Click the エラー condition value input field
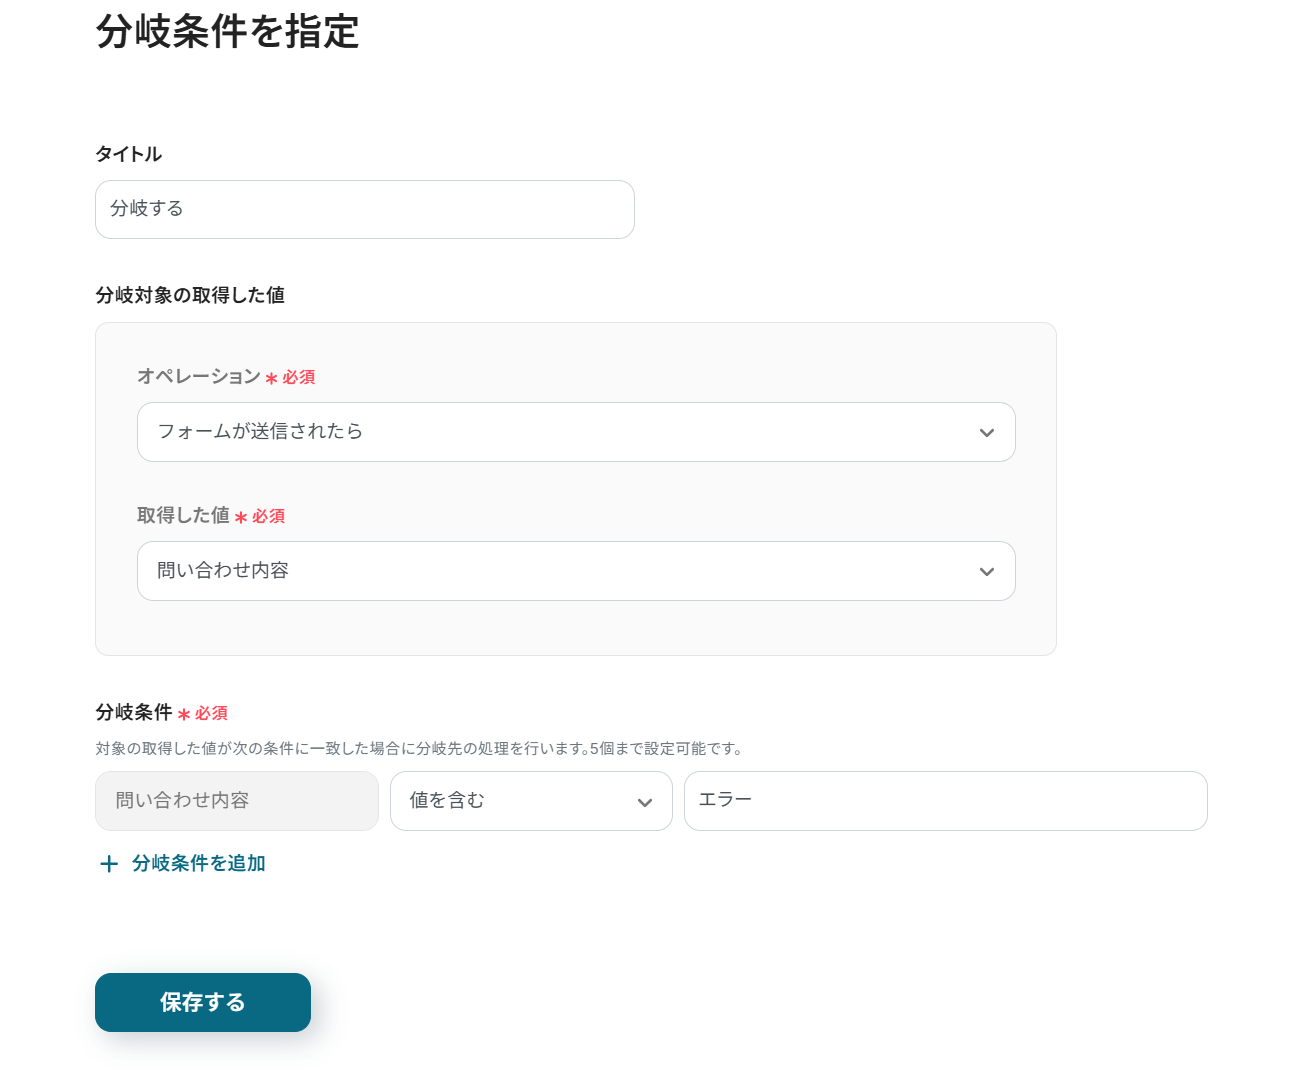Viewport: 1290px width, 1087px height. coord(945,801)
